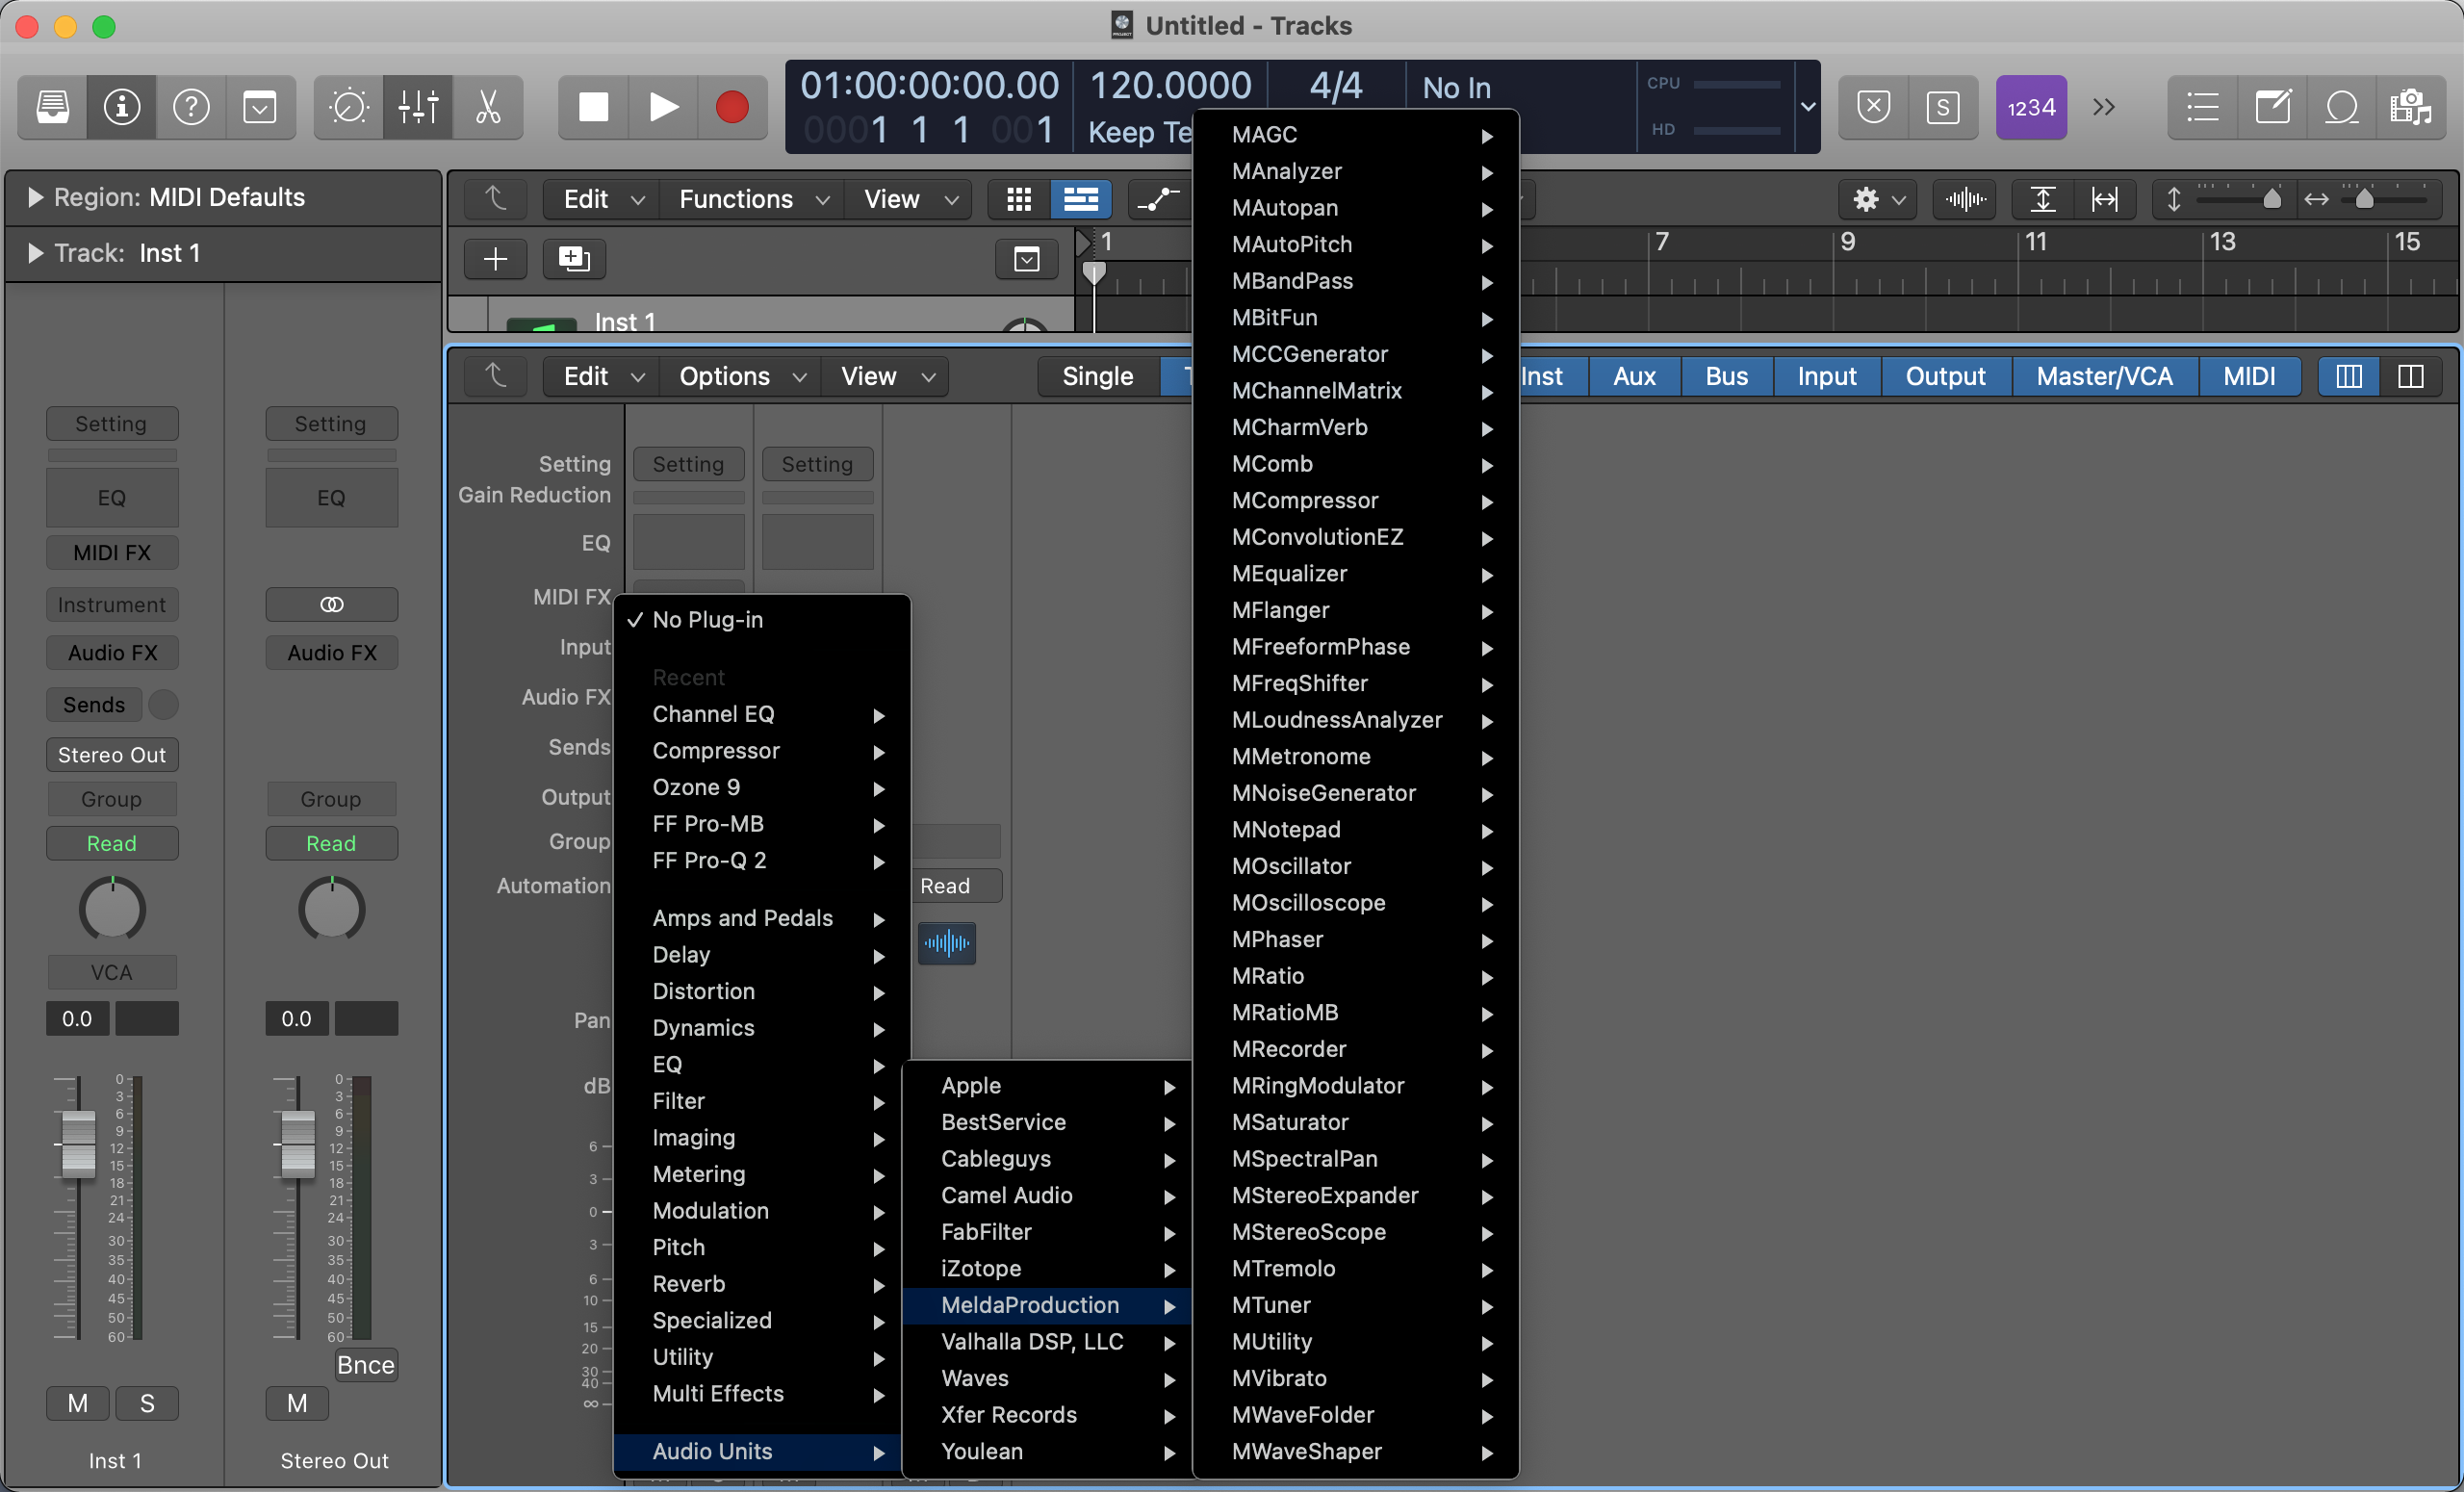Select the scissors tool icon
Viewport: 2464px width, 1492px height.
pyautogui.click(x=489, y=107)
